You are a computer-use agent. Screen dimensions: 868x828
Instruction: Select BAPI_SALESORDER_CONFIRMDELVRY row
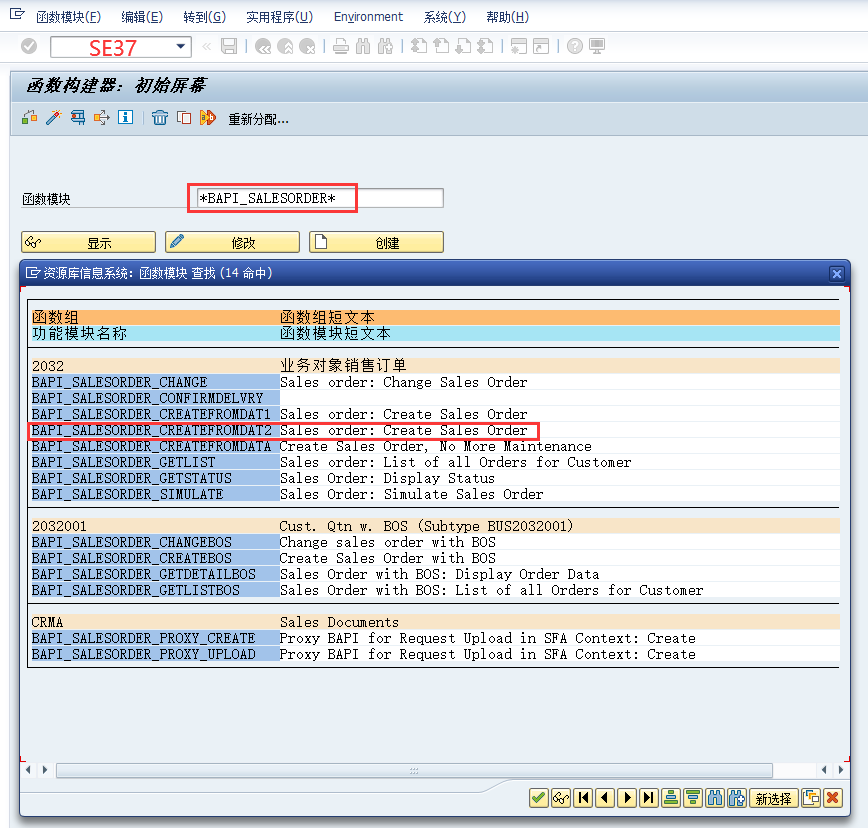[x=436, y=399]
